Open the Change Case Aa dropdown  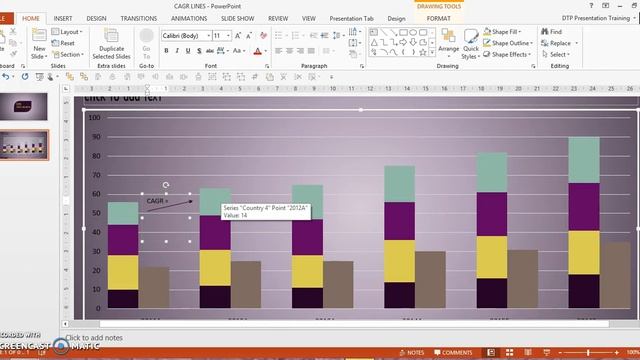click(x=239, y=51)
